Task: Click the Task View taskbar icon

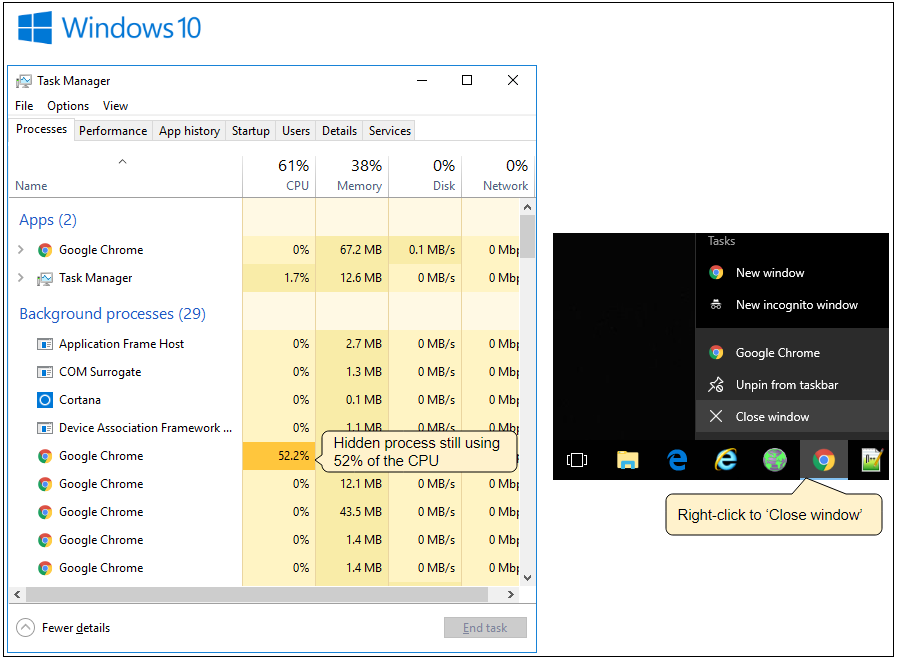Action: tap(577, 460)
